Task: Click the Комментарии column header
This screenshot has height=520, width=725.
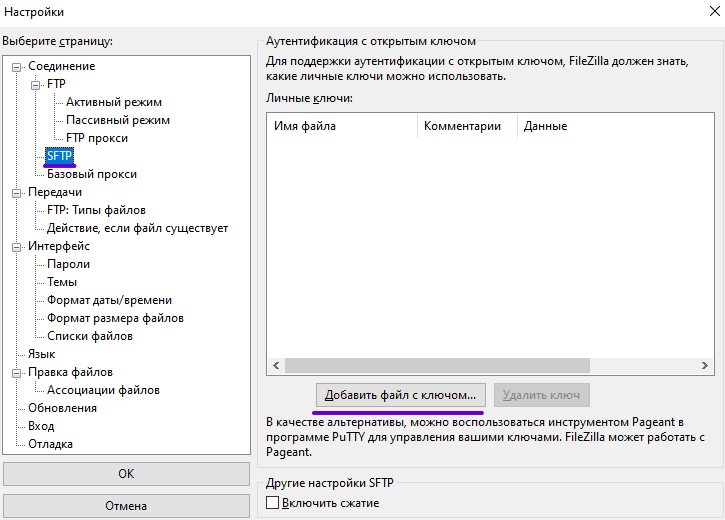Action: pos(462,126)
